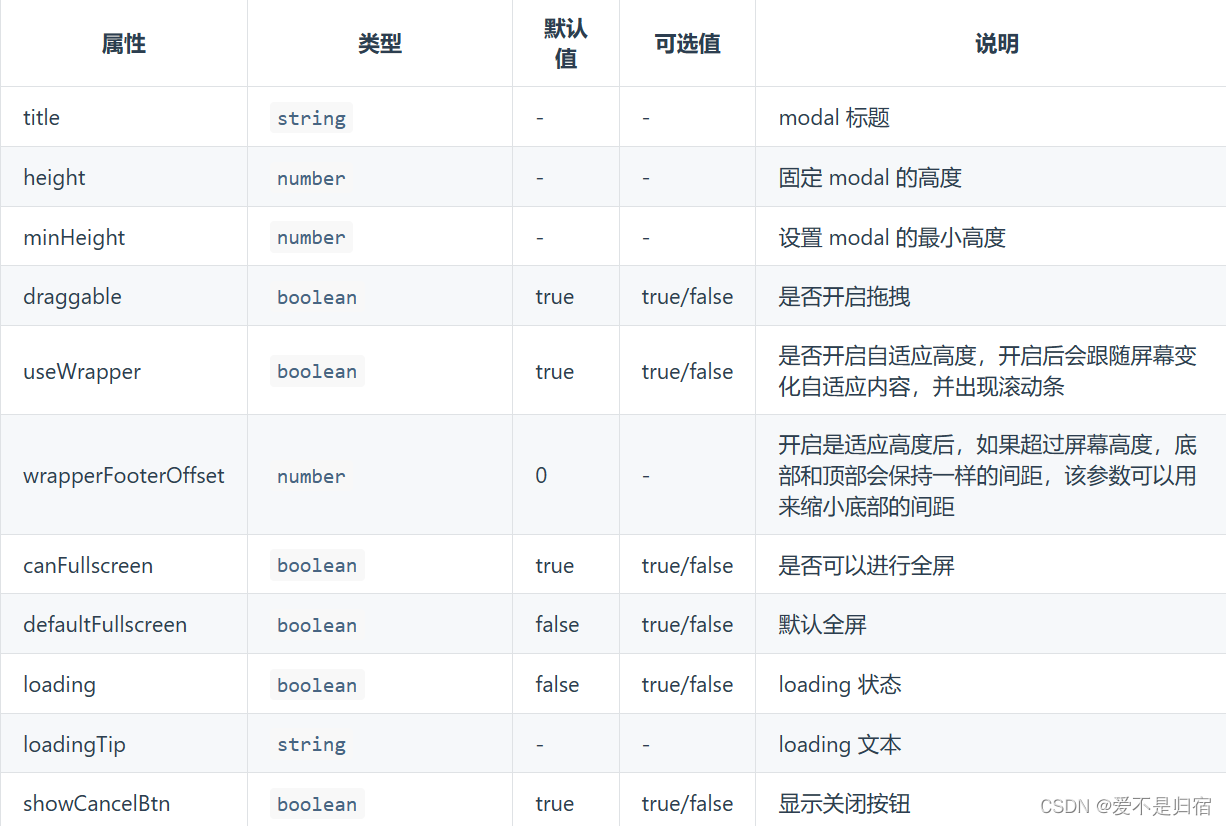Click the string type badge for title
This screenshot has height=826, width=1226.
point(311,117)
